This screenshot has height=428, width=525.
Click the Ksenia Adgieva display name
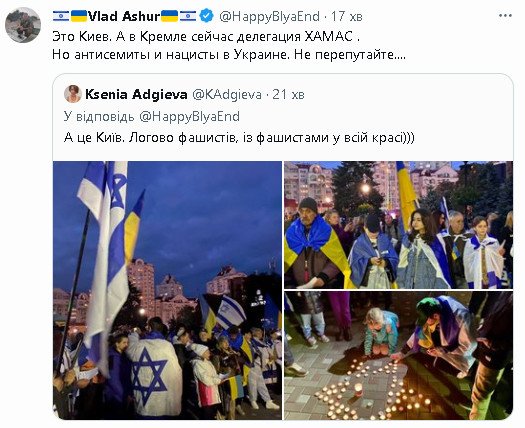click(x=136, y=94)
